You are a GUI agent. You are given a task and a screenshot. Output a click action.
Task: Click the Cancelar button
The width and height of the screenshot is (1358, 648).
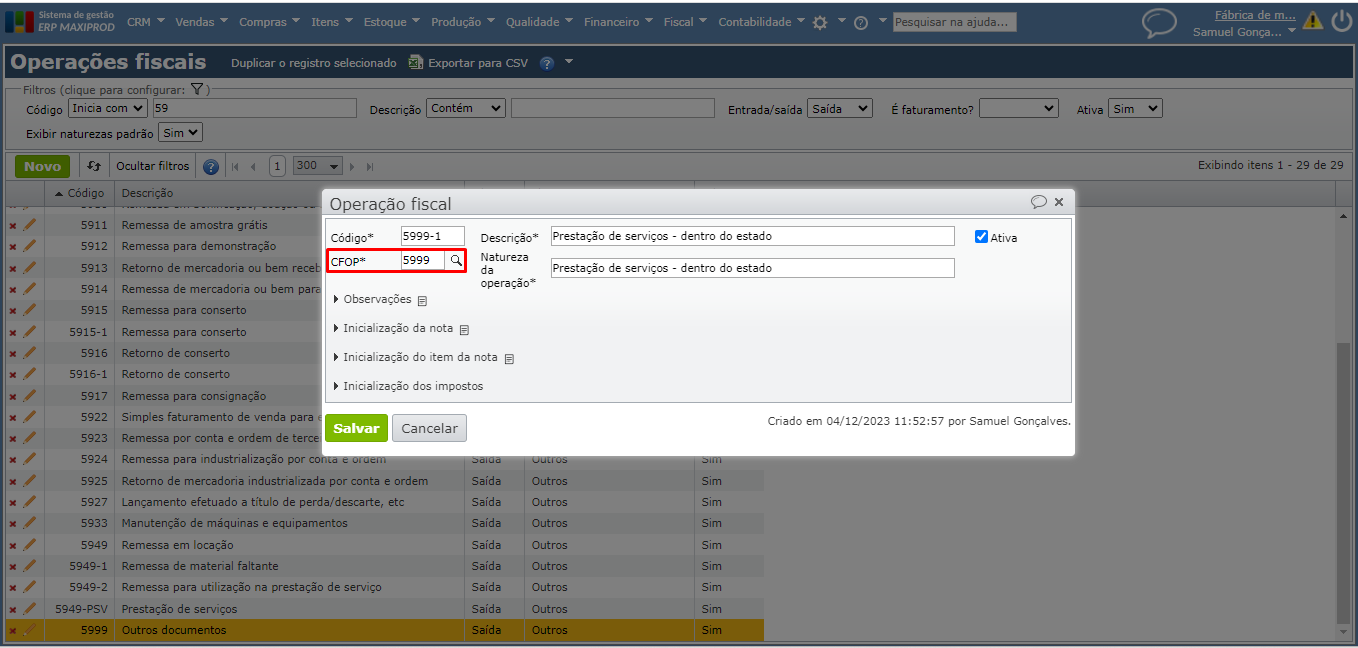click(429, 428)
